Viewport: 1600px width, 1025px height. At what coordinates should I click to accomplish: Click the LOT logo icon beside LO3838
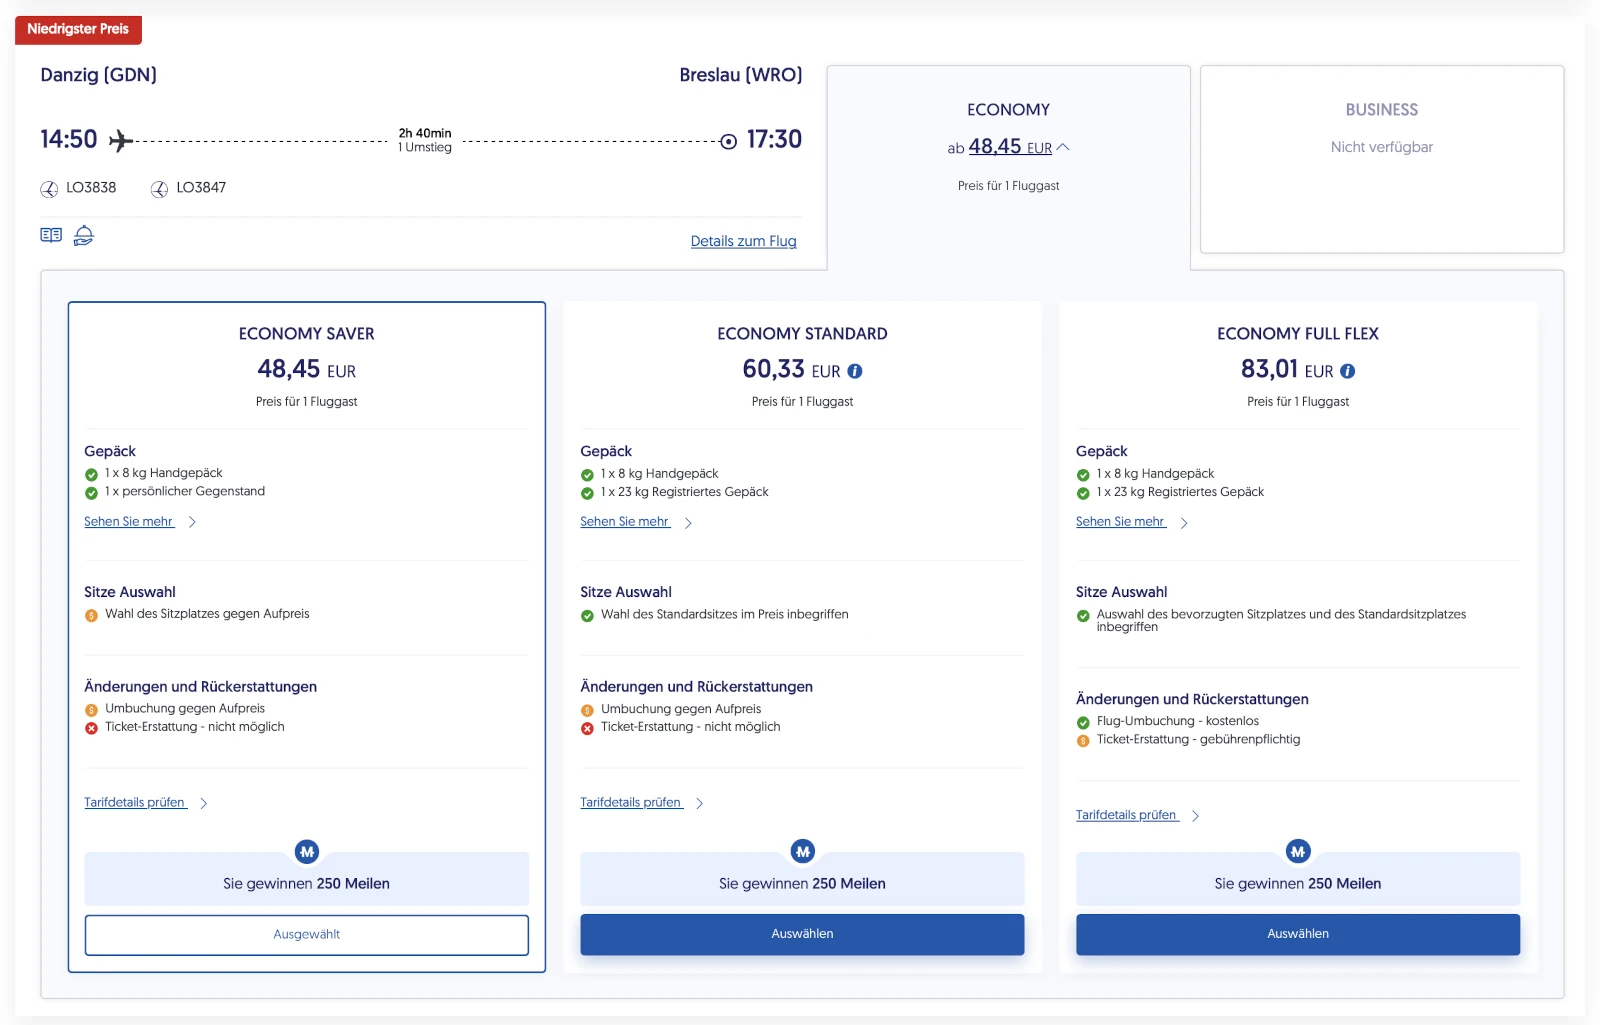pyautogui.click(x=49, y=189)
